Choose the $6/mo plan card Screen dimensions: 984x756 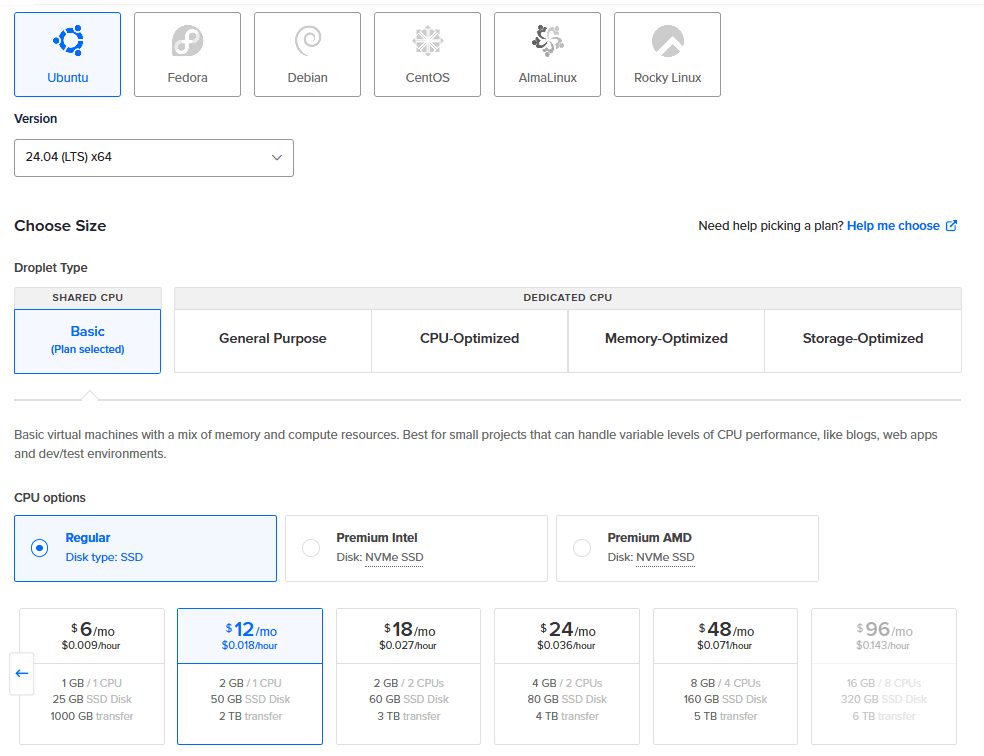[92, 675]
